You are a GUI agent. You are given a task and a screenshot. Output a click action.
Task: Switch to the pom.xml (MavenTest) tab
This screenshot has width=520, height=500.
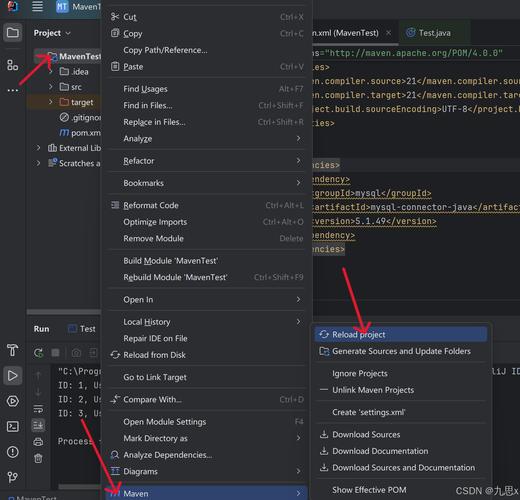(x=347, y=33)
